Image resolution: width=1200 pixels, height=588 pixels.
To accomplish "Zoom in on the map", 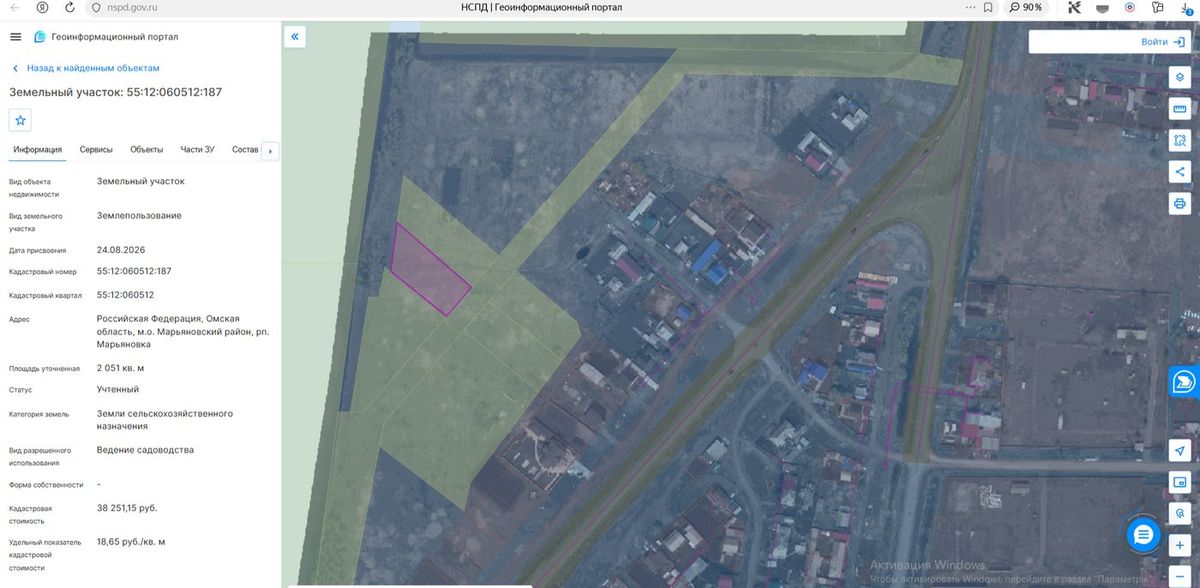I will (1181, 545).
